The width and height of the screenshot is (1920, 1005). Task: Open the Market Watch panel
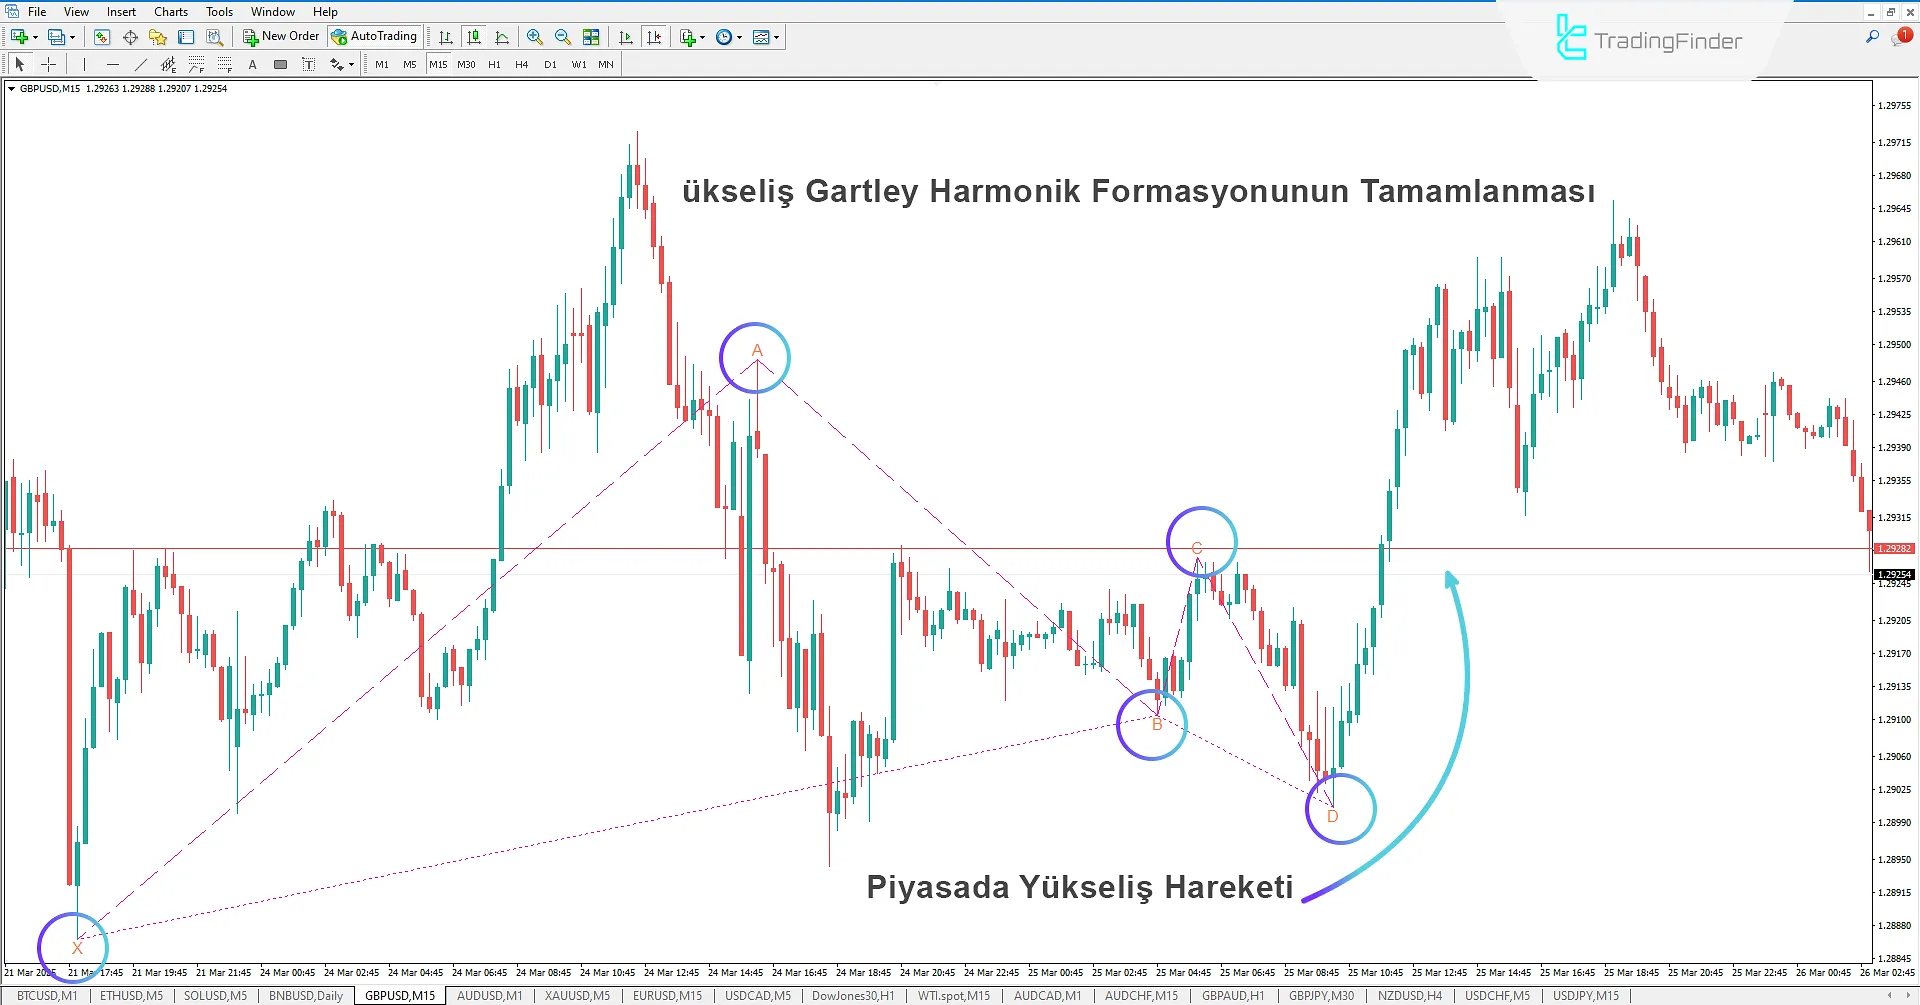pos(101,37)
